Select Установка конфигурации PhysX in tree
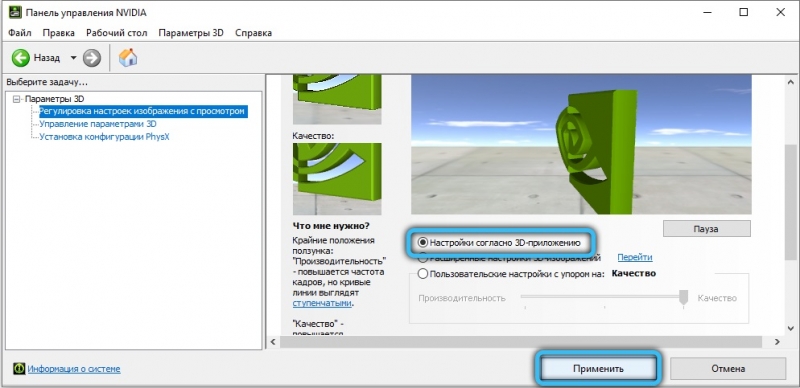Viewport: 800px width, 388px height. [x=104, y=136]
